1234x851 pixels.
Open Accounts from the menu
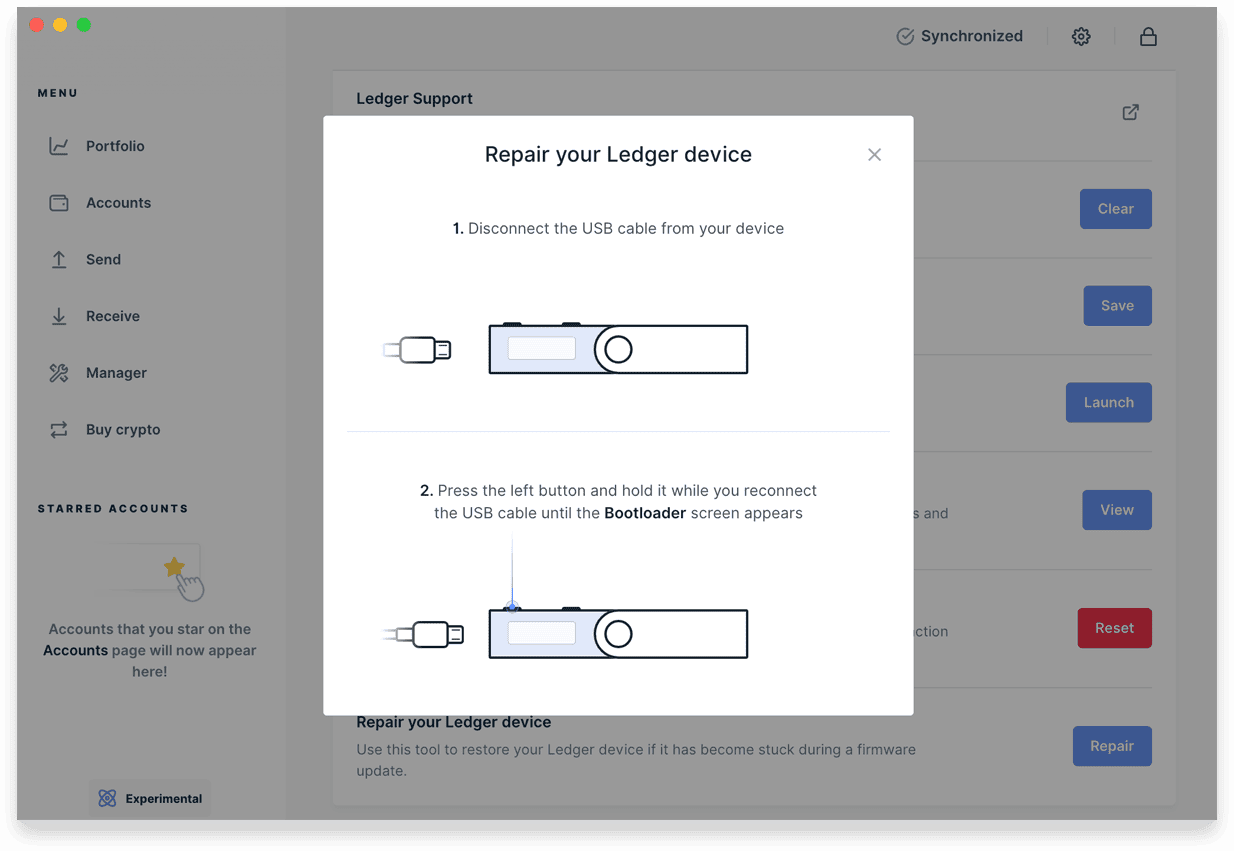(x=118, y=203)
